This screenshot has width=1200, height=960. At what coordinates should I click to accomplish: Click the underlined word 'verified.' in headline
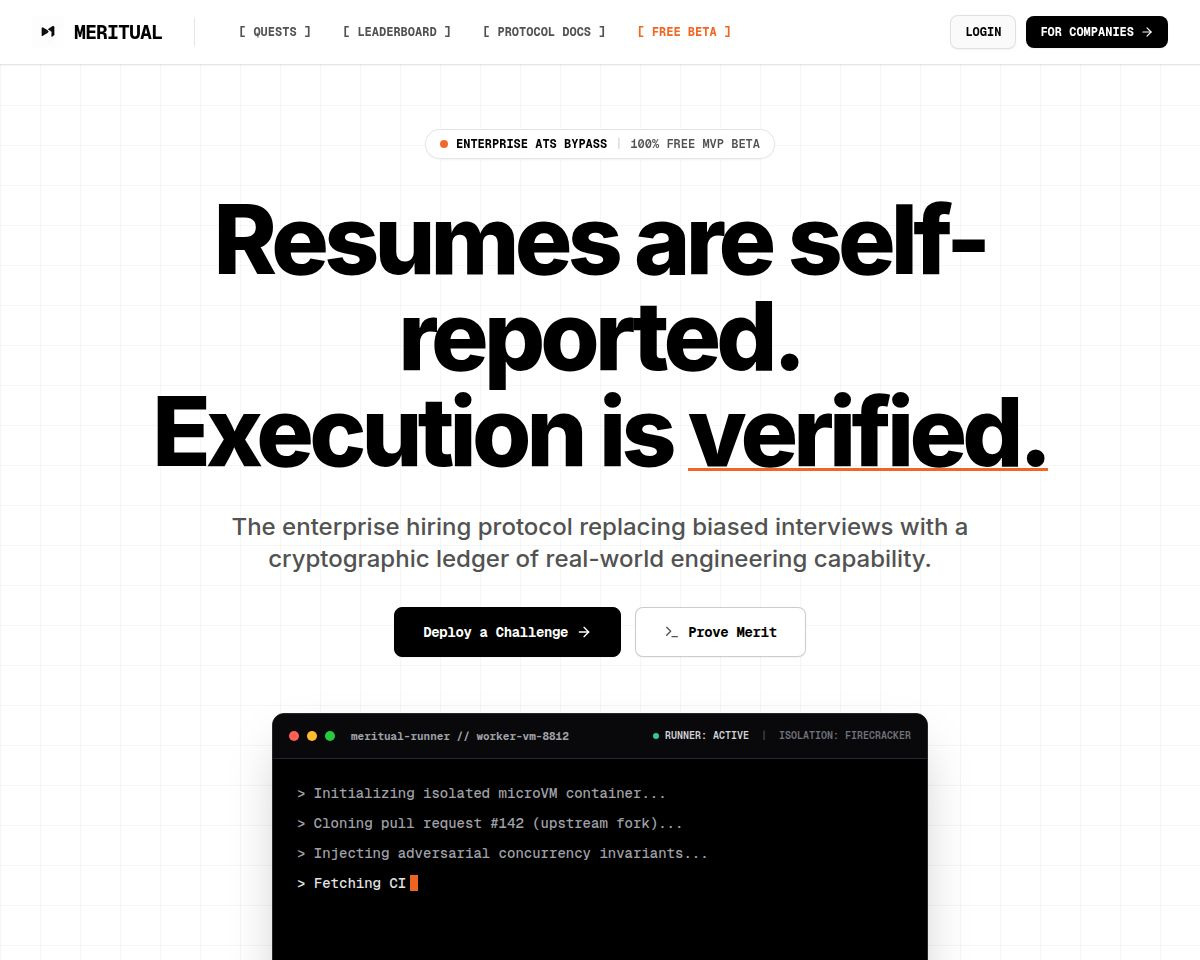point(868,433)
